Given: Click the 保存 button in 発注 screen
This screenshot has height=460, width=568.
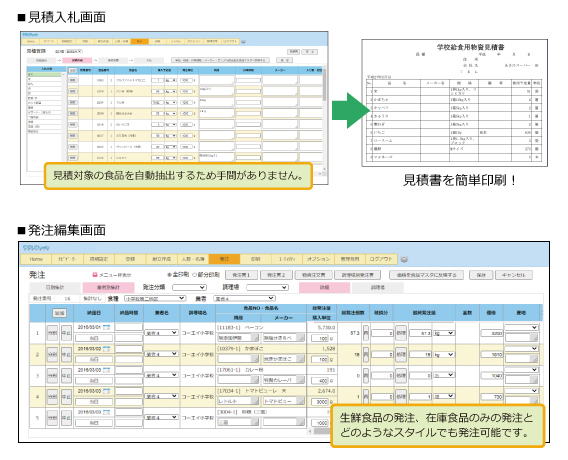Looking at the screenshot, I should [481, 275].
